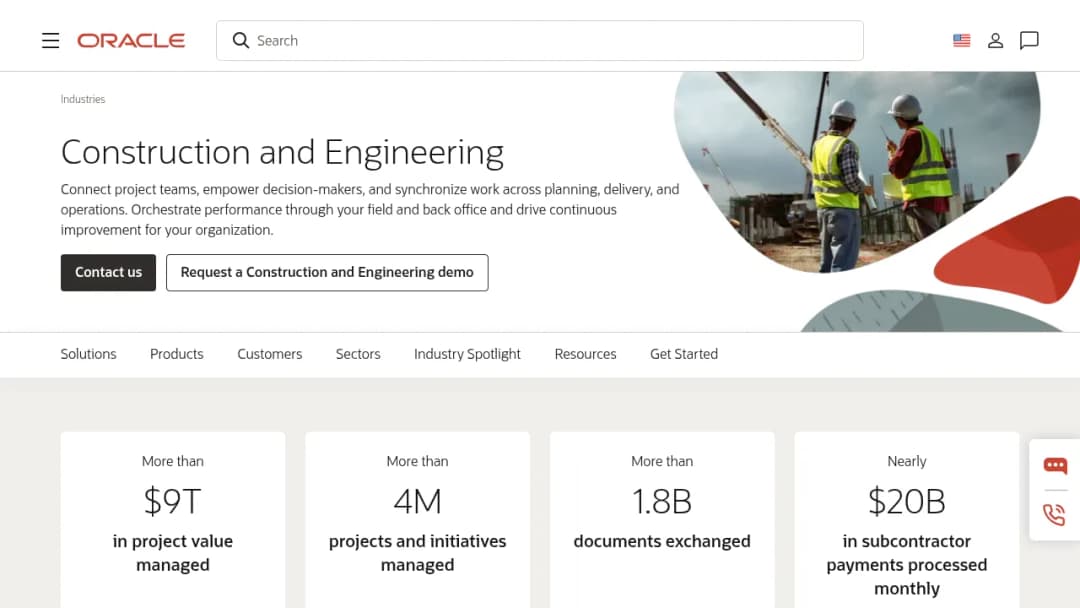Click the 'Connect project teams' description paragraph
This screenshot has height=608, width=1080.
[370, 209]
